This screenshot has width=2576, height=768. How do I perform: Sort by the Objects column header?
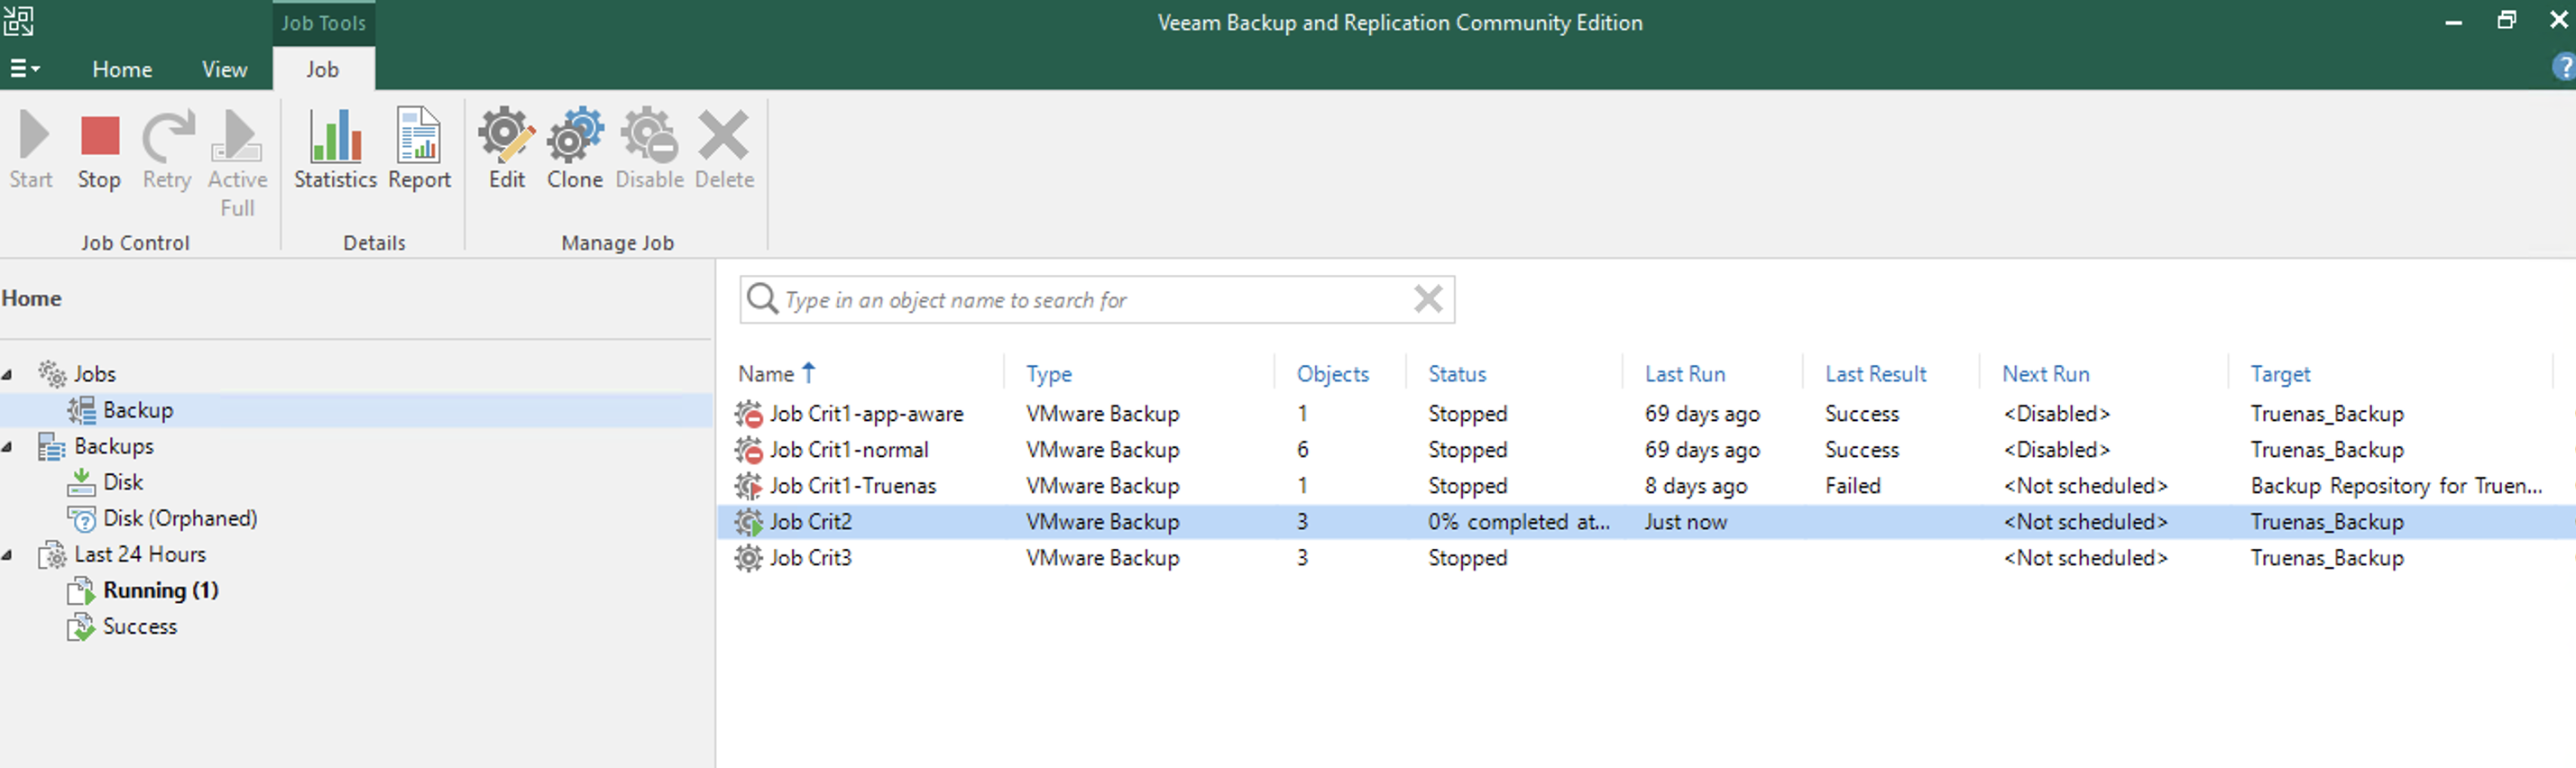point(1332,373)
